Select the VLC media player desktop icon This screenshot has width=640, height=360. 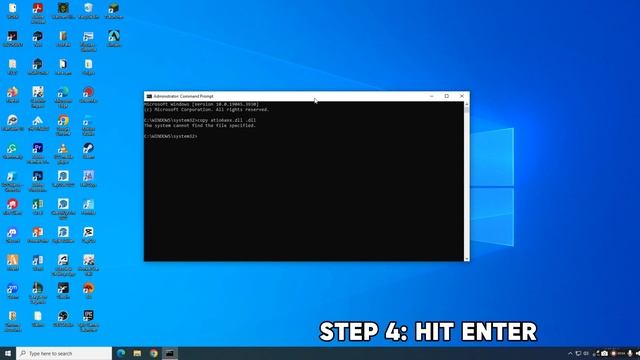pyautogui.click(x=63, y=153)
